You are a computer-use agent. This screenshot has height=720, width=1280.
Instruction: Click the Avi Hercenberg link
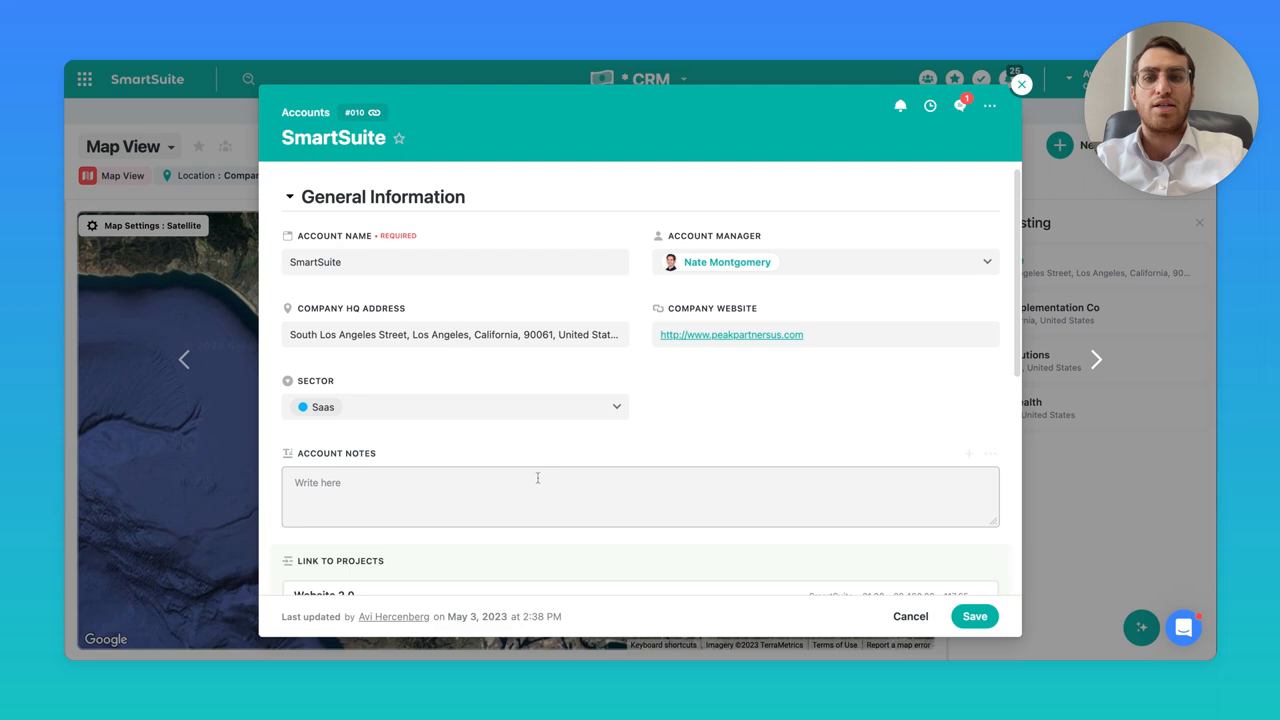pyautogui.click(x=394, y=617)
